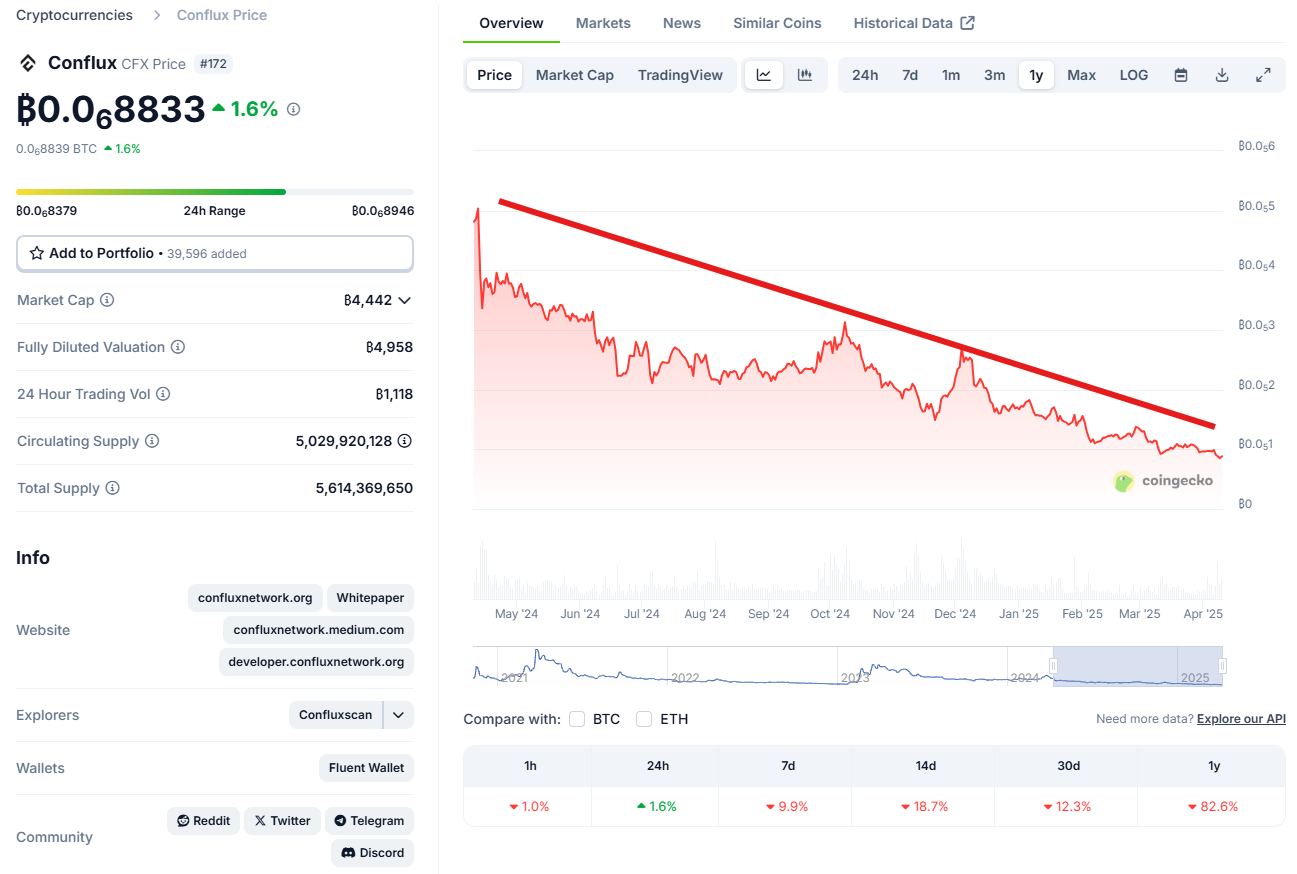Select the 1y range
Screen dimensions: 1297x874
click(x=1036, y=75)
